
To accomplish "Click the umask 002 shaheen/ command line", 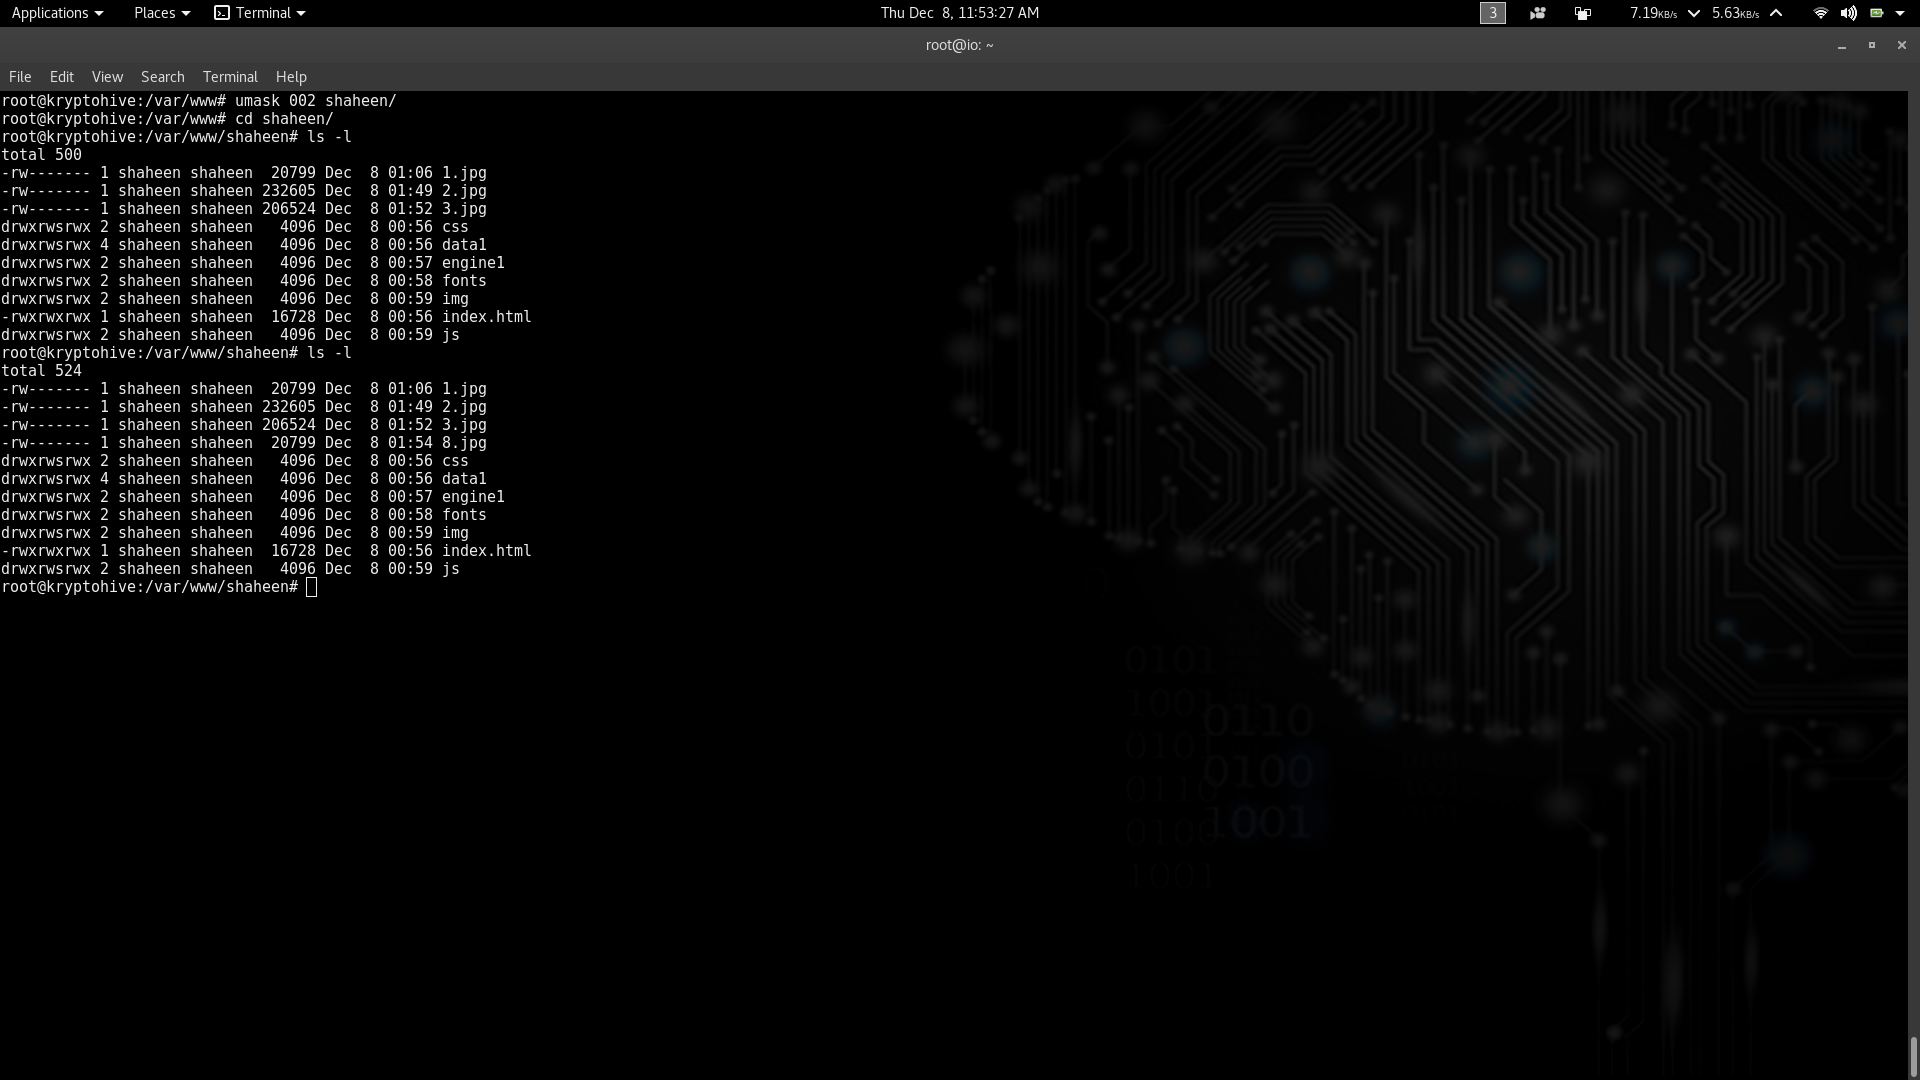I will point(199,101).
